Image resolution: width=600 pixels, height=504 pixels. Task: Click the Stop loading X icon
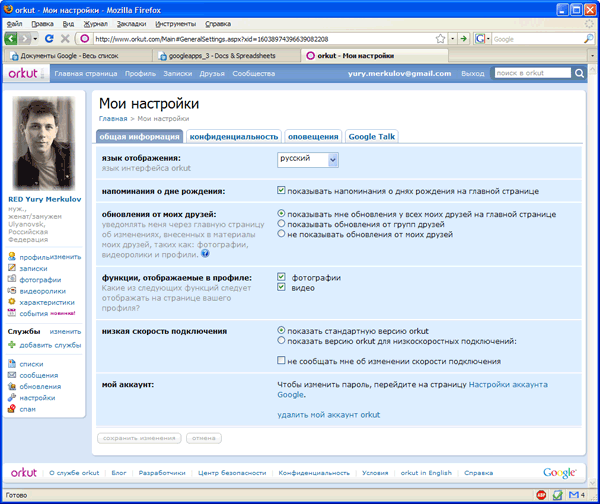click(x=65, y=39)
